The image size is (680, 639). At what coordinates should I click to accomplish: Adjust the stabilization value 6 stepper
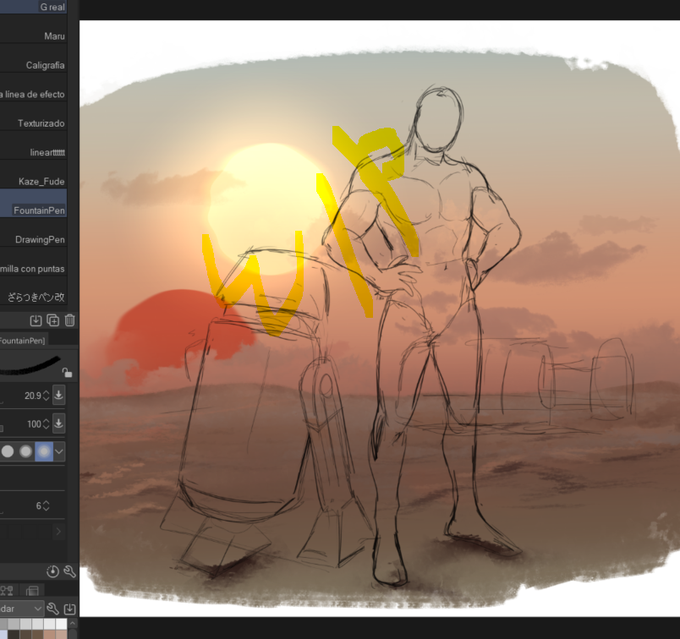[46, 505]
